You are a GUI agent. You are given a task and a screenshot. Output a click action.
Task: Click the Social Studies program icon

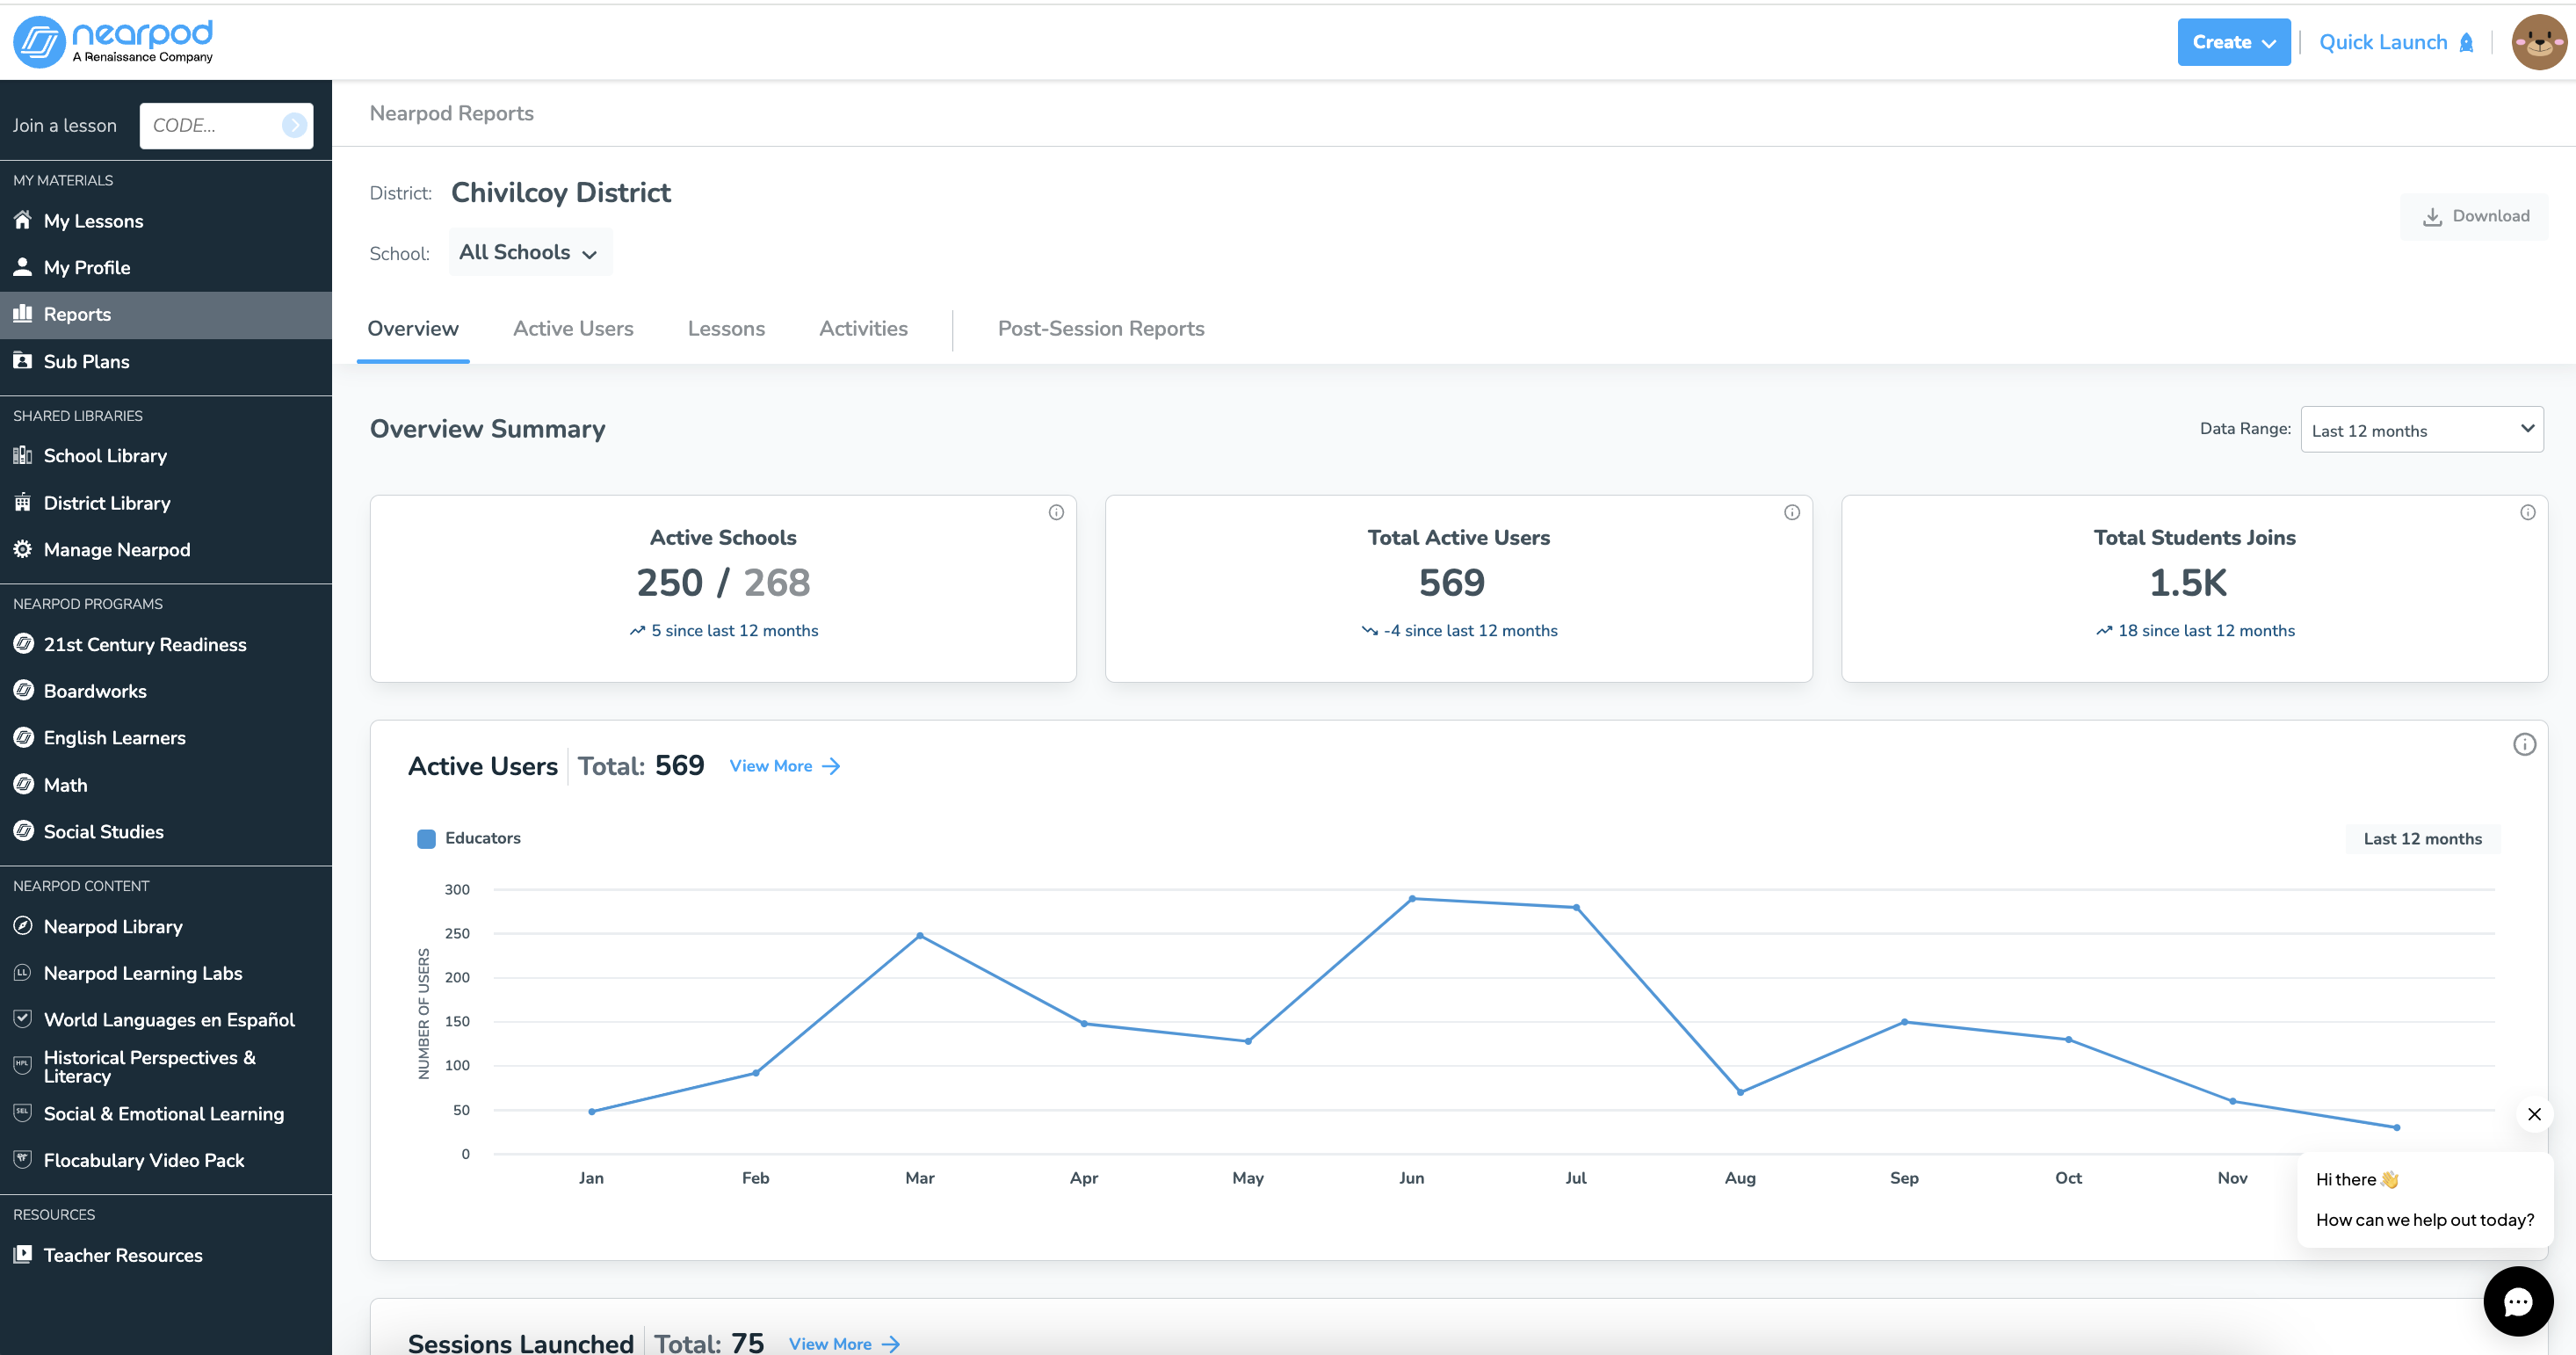[x=23, y=831]
